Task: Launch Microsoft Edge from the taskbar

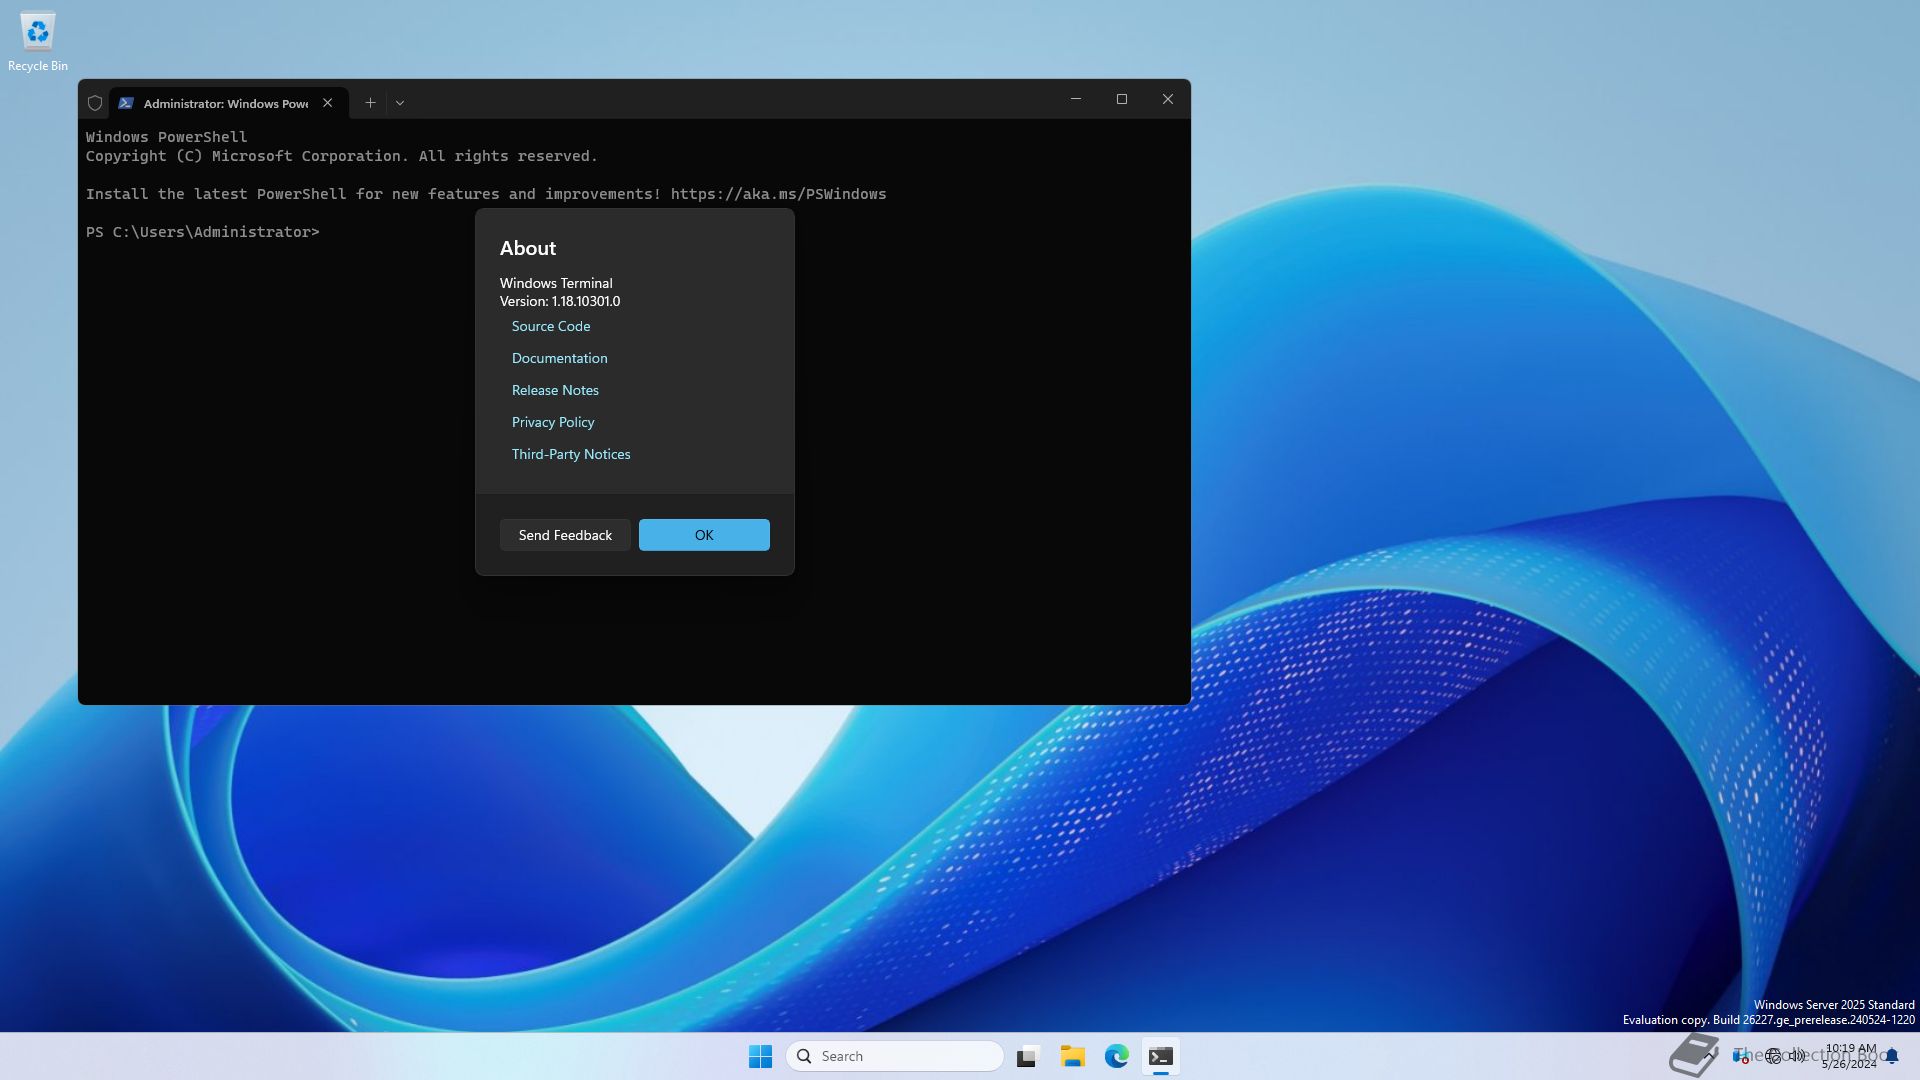Action: point(1116,1056)
